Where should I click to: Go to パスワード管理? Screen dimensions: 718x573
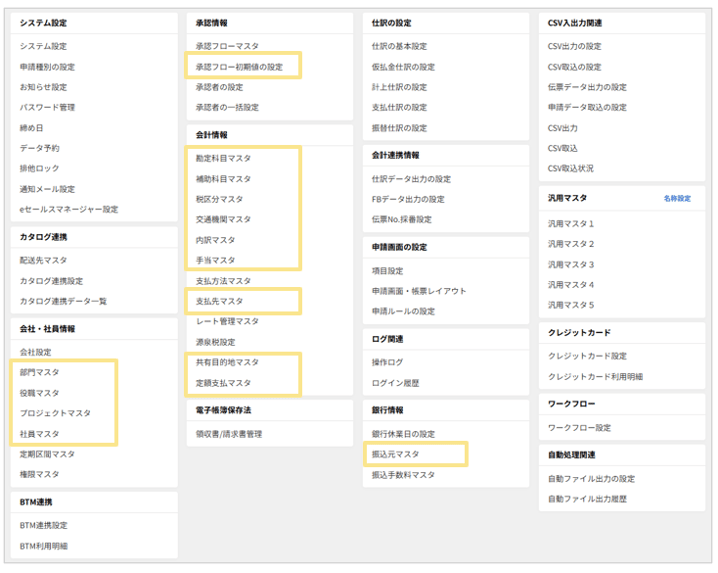point(47,107)
